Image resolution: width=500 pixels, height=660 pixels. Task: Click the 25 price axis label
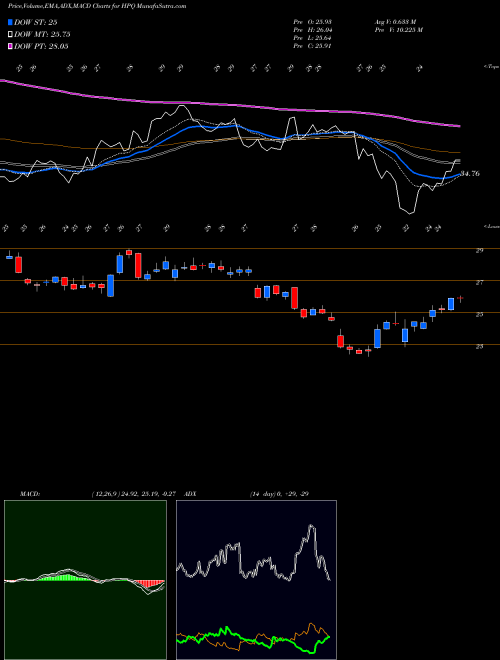tap(479, 314)
